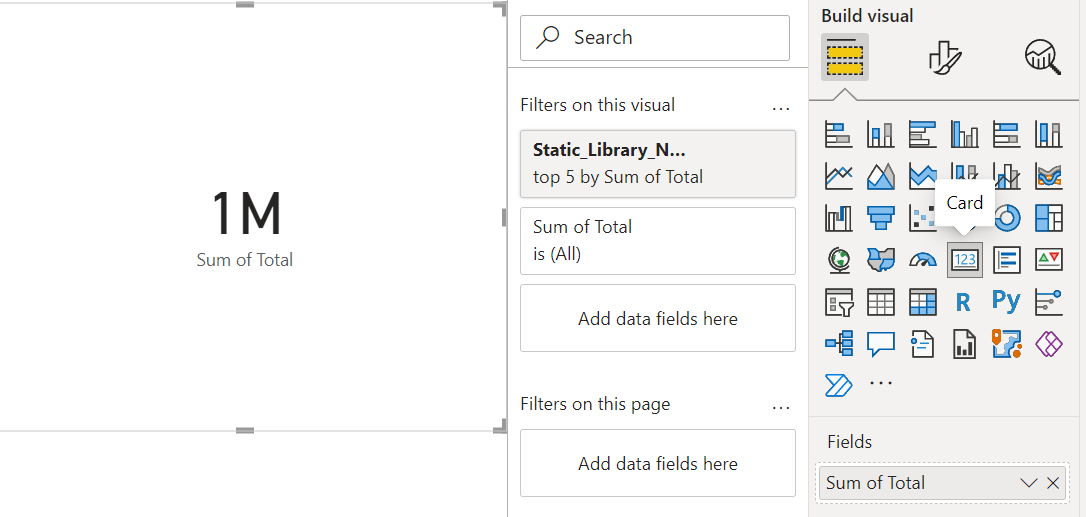Select the Funnel chart visual
Screen dimensions: 1086x517
pyautogui.click(x=881, y=218)
